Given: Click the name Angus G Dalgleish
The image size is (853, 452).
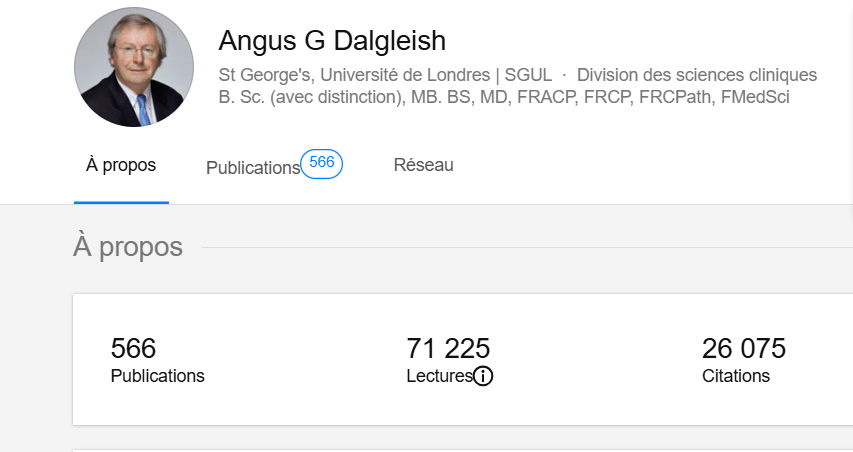Looking at the screenshot, I should [x=332, y=41].
